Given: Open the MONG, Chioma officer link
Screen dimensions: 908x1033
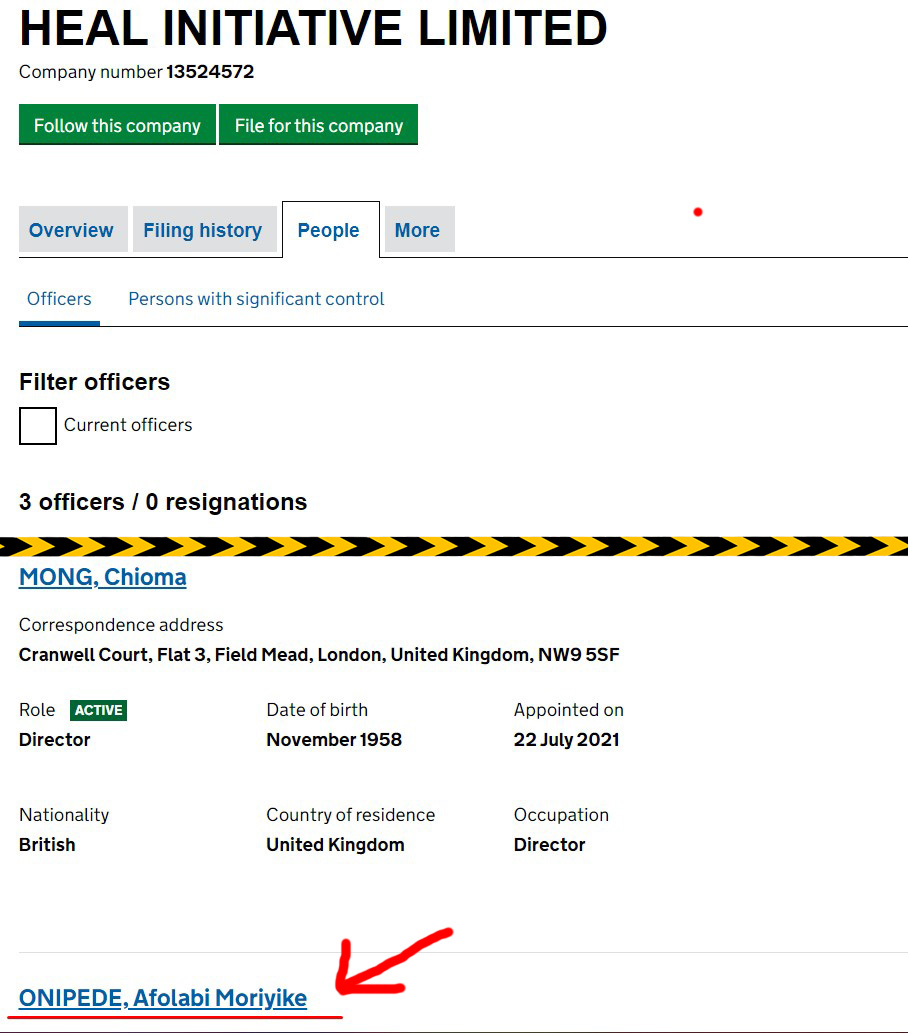Looking at the screenshot, I should (x=102, y=577).
